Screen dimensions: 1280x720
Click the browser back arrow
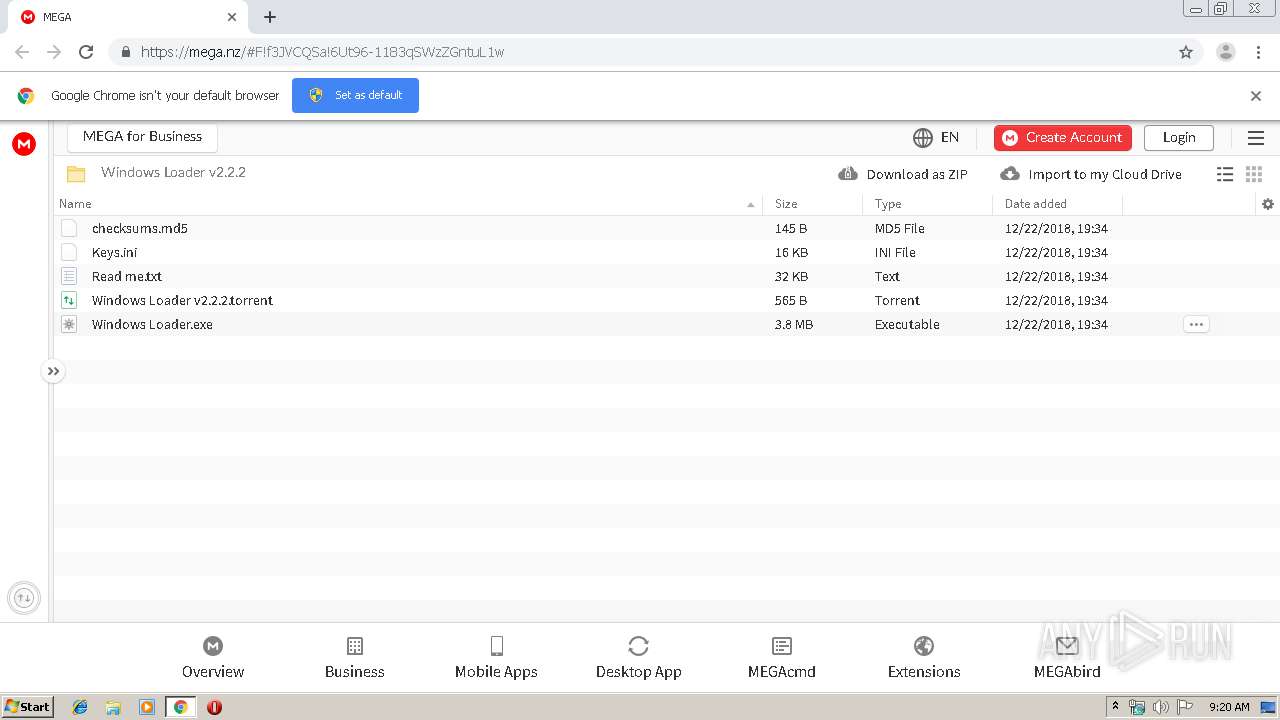click(22, 52)
